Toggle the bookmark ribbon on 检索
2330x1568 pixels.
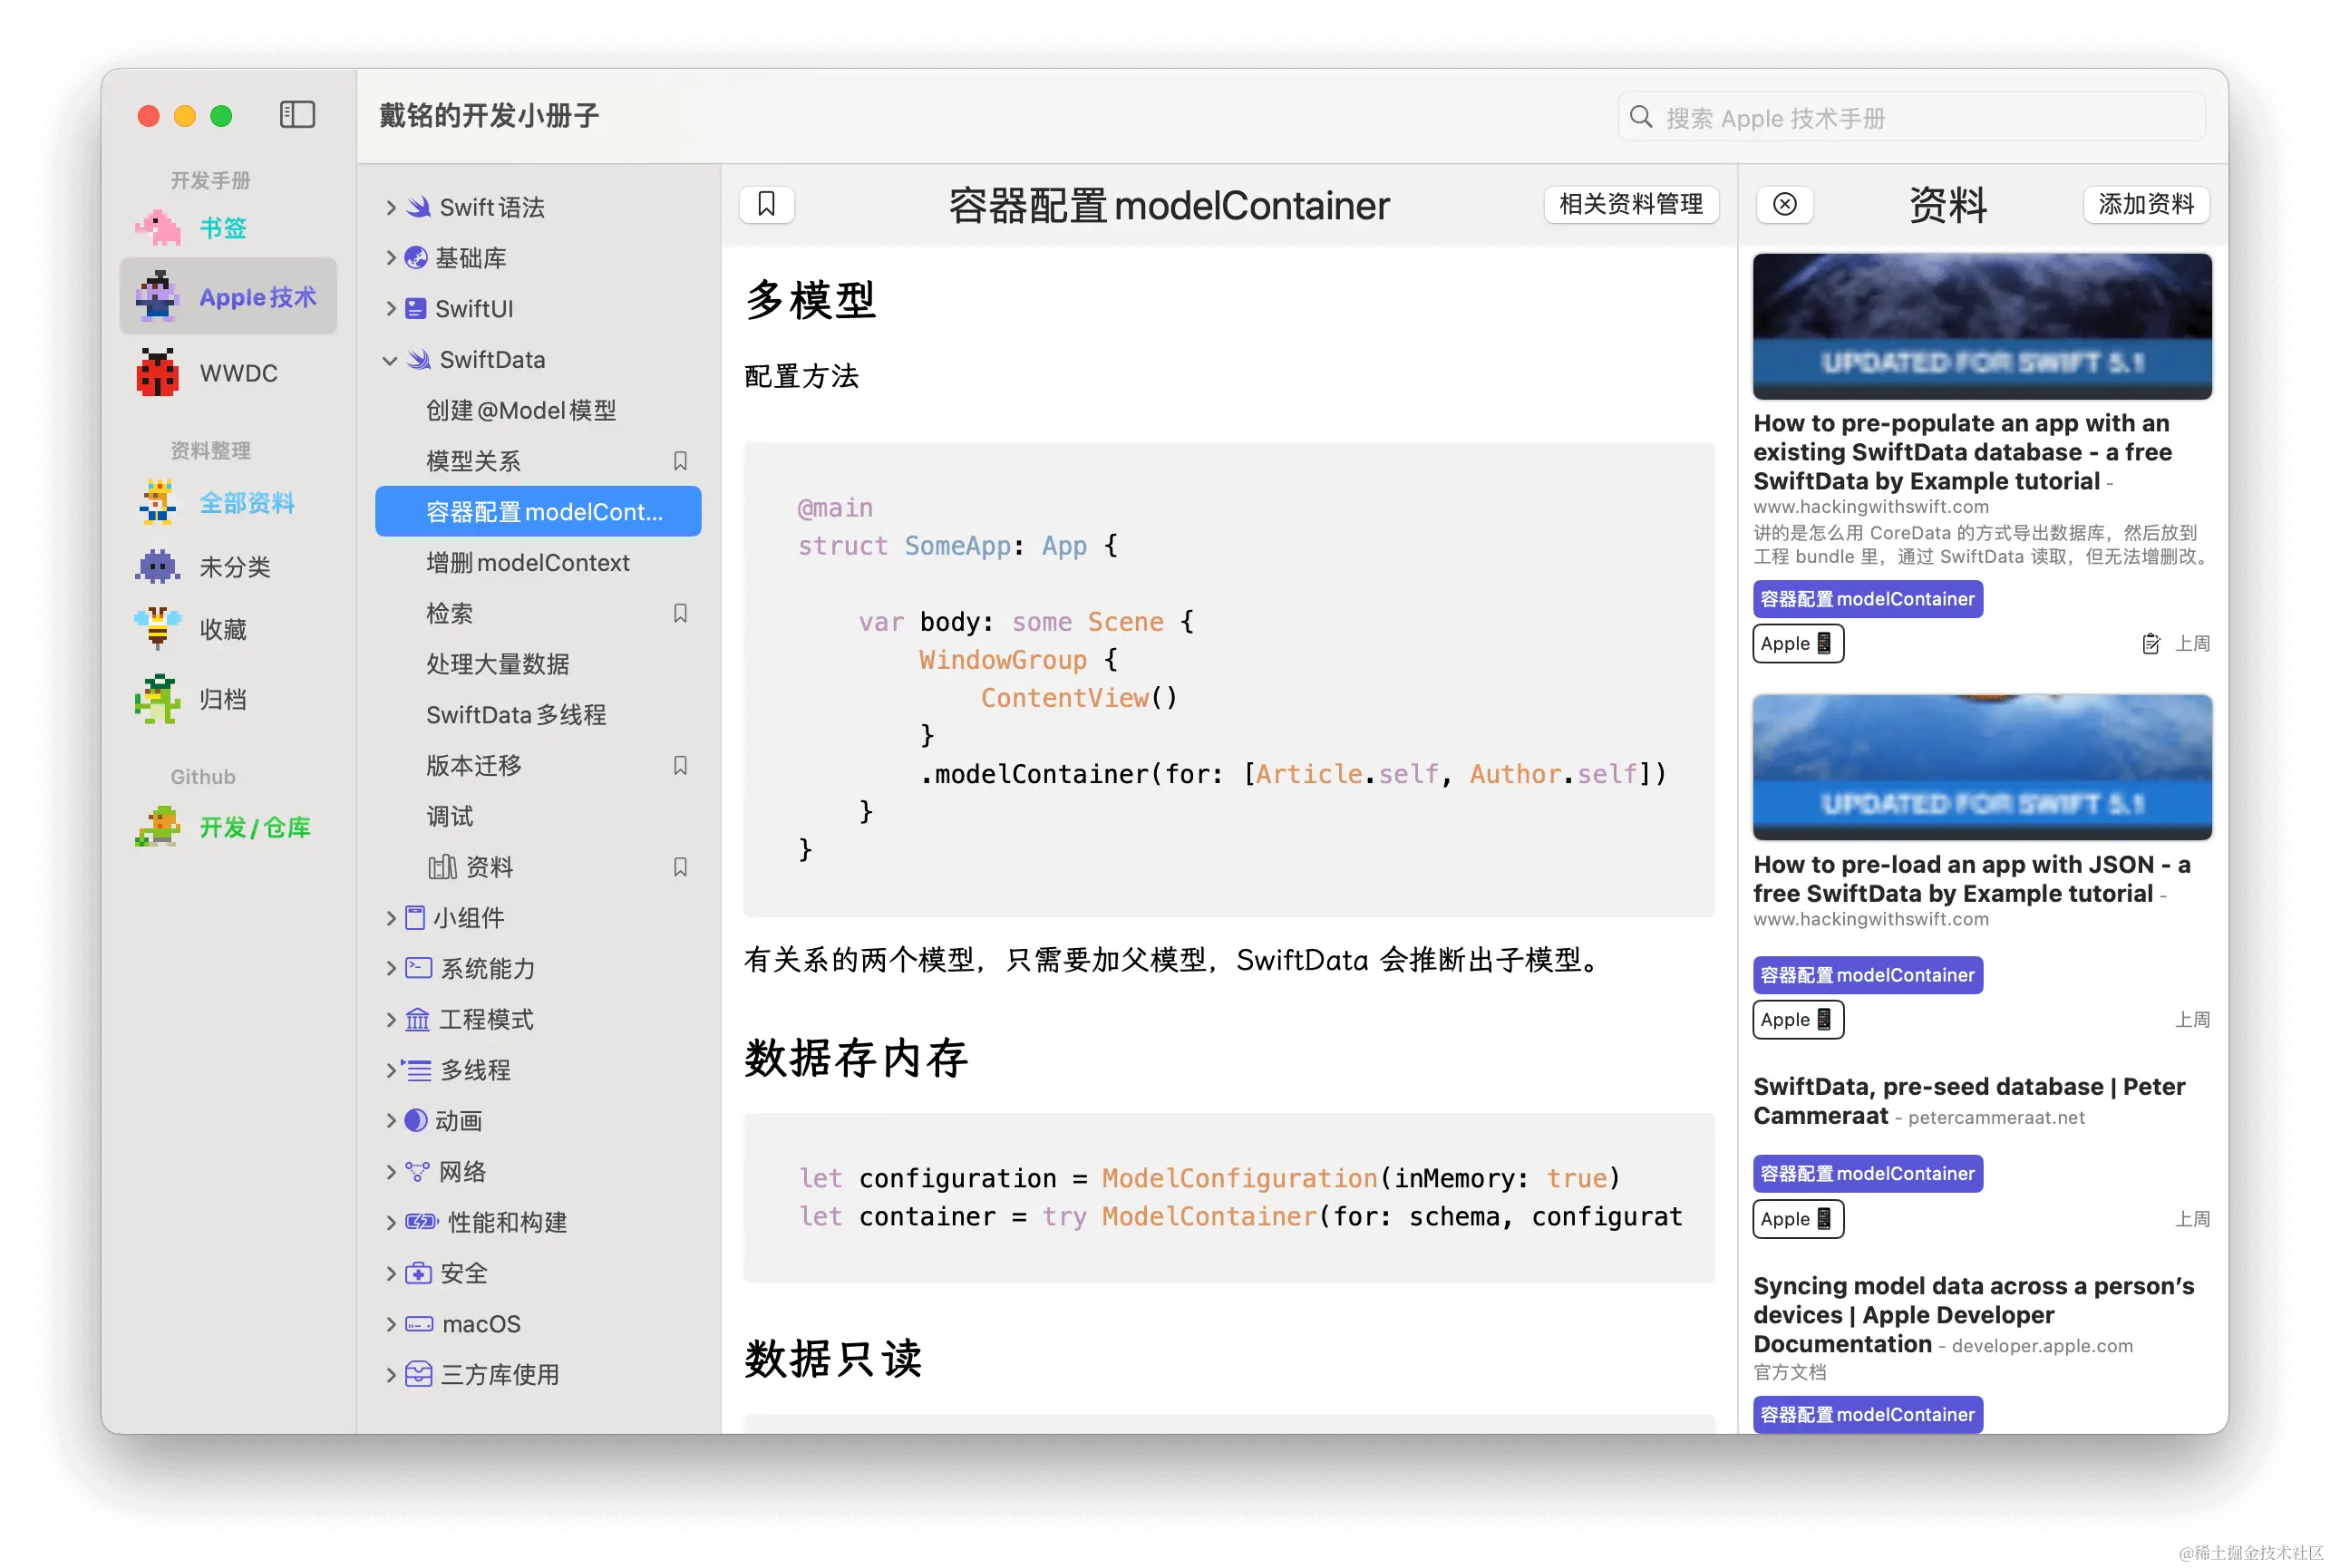click(x=679, y=612)
